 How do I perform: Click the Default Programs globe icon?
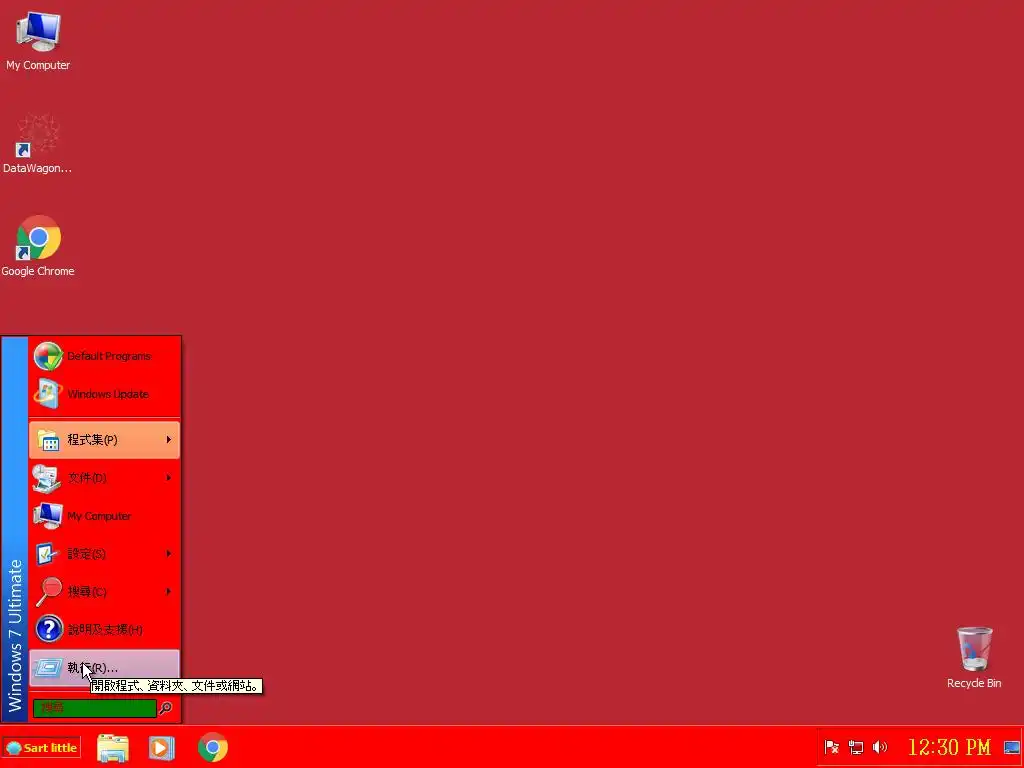tap(48, 356)
